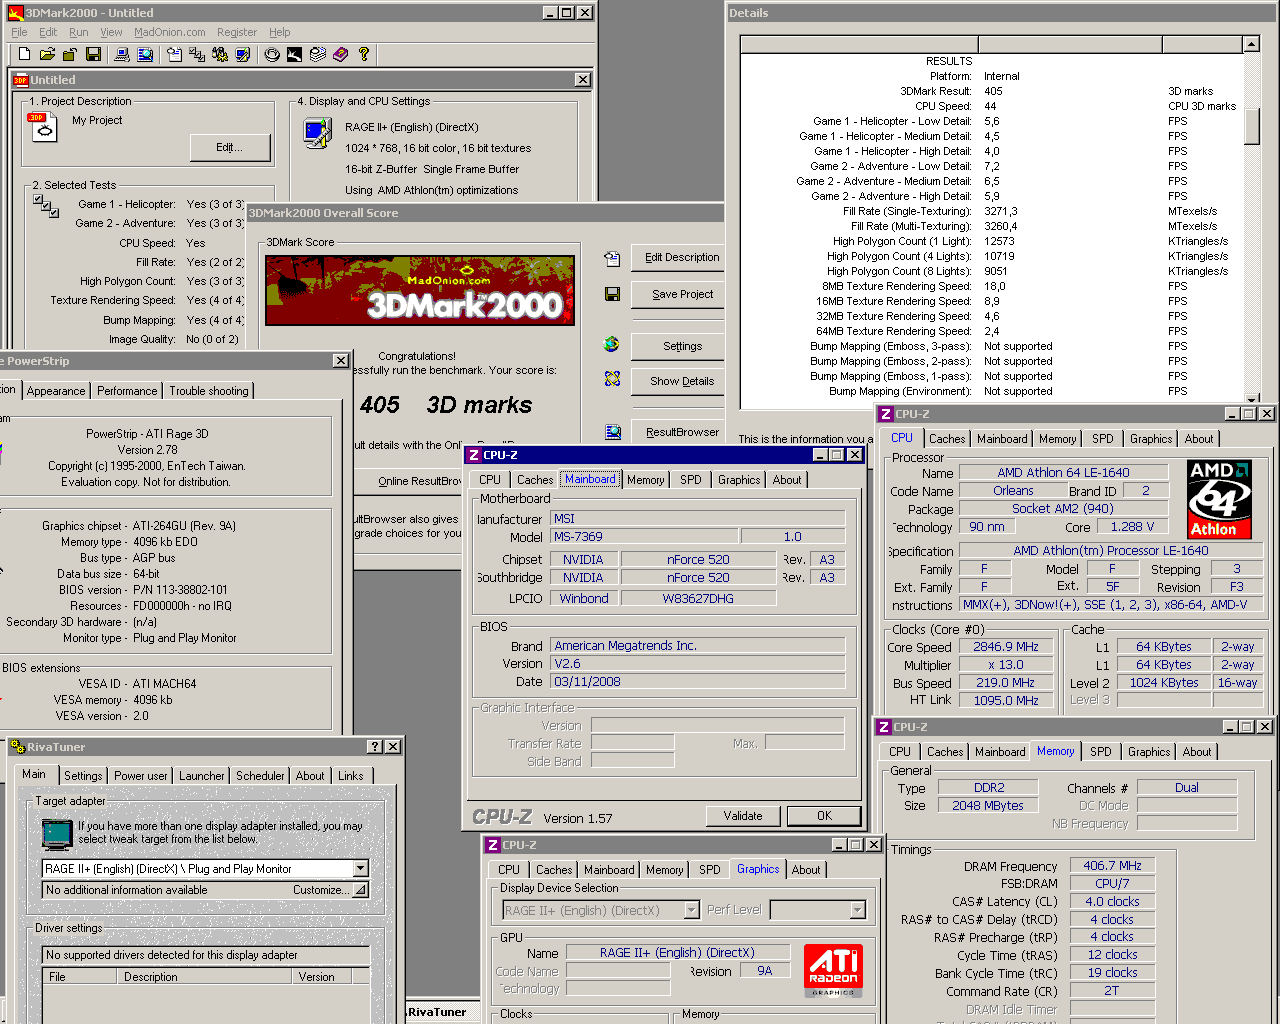Click the purple help book toolbar icon

coord(341,54)
